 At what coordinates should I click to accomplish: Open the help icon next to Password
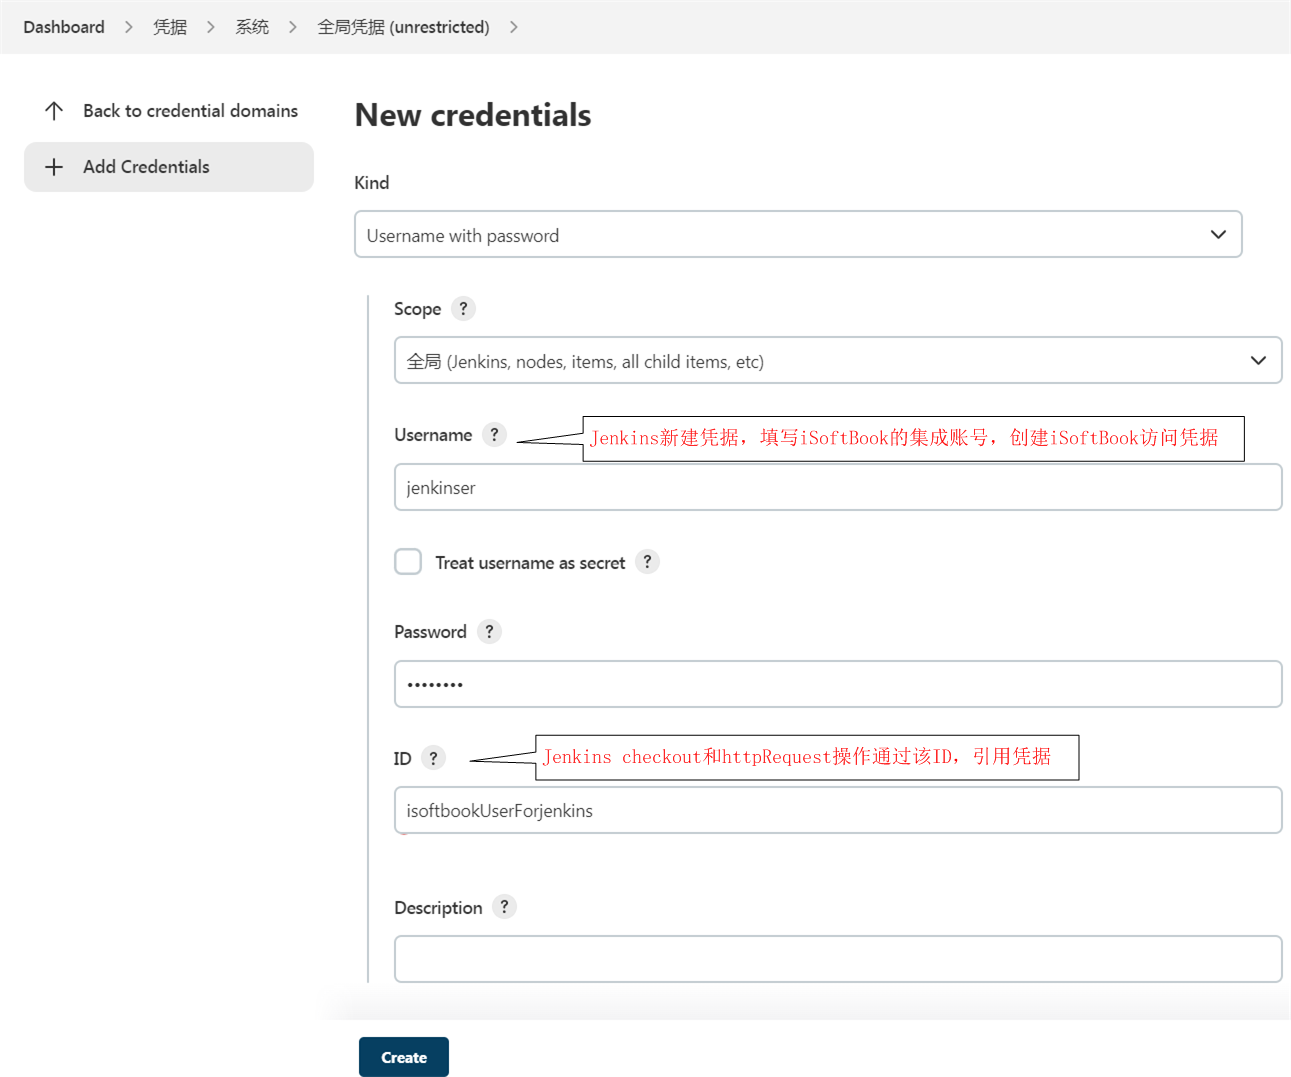(x=489, y=631)
